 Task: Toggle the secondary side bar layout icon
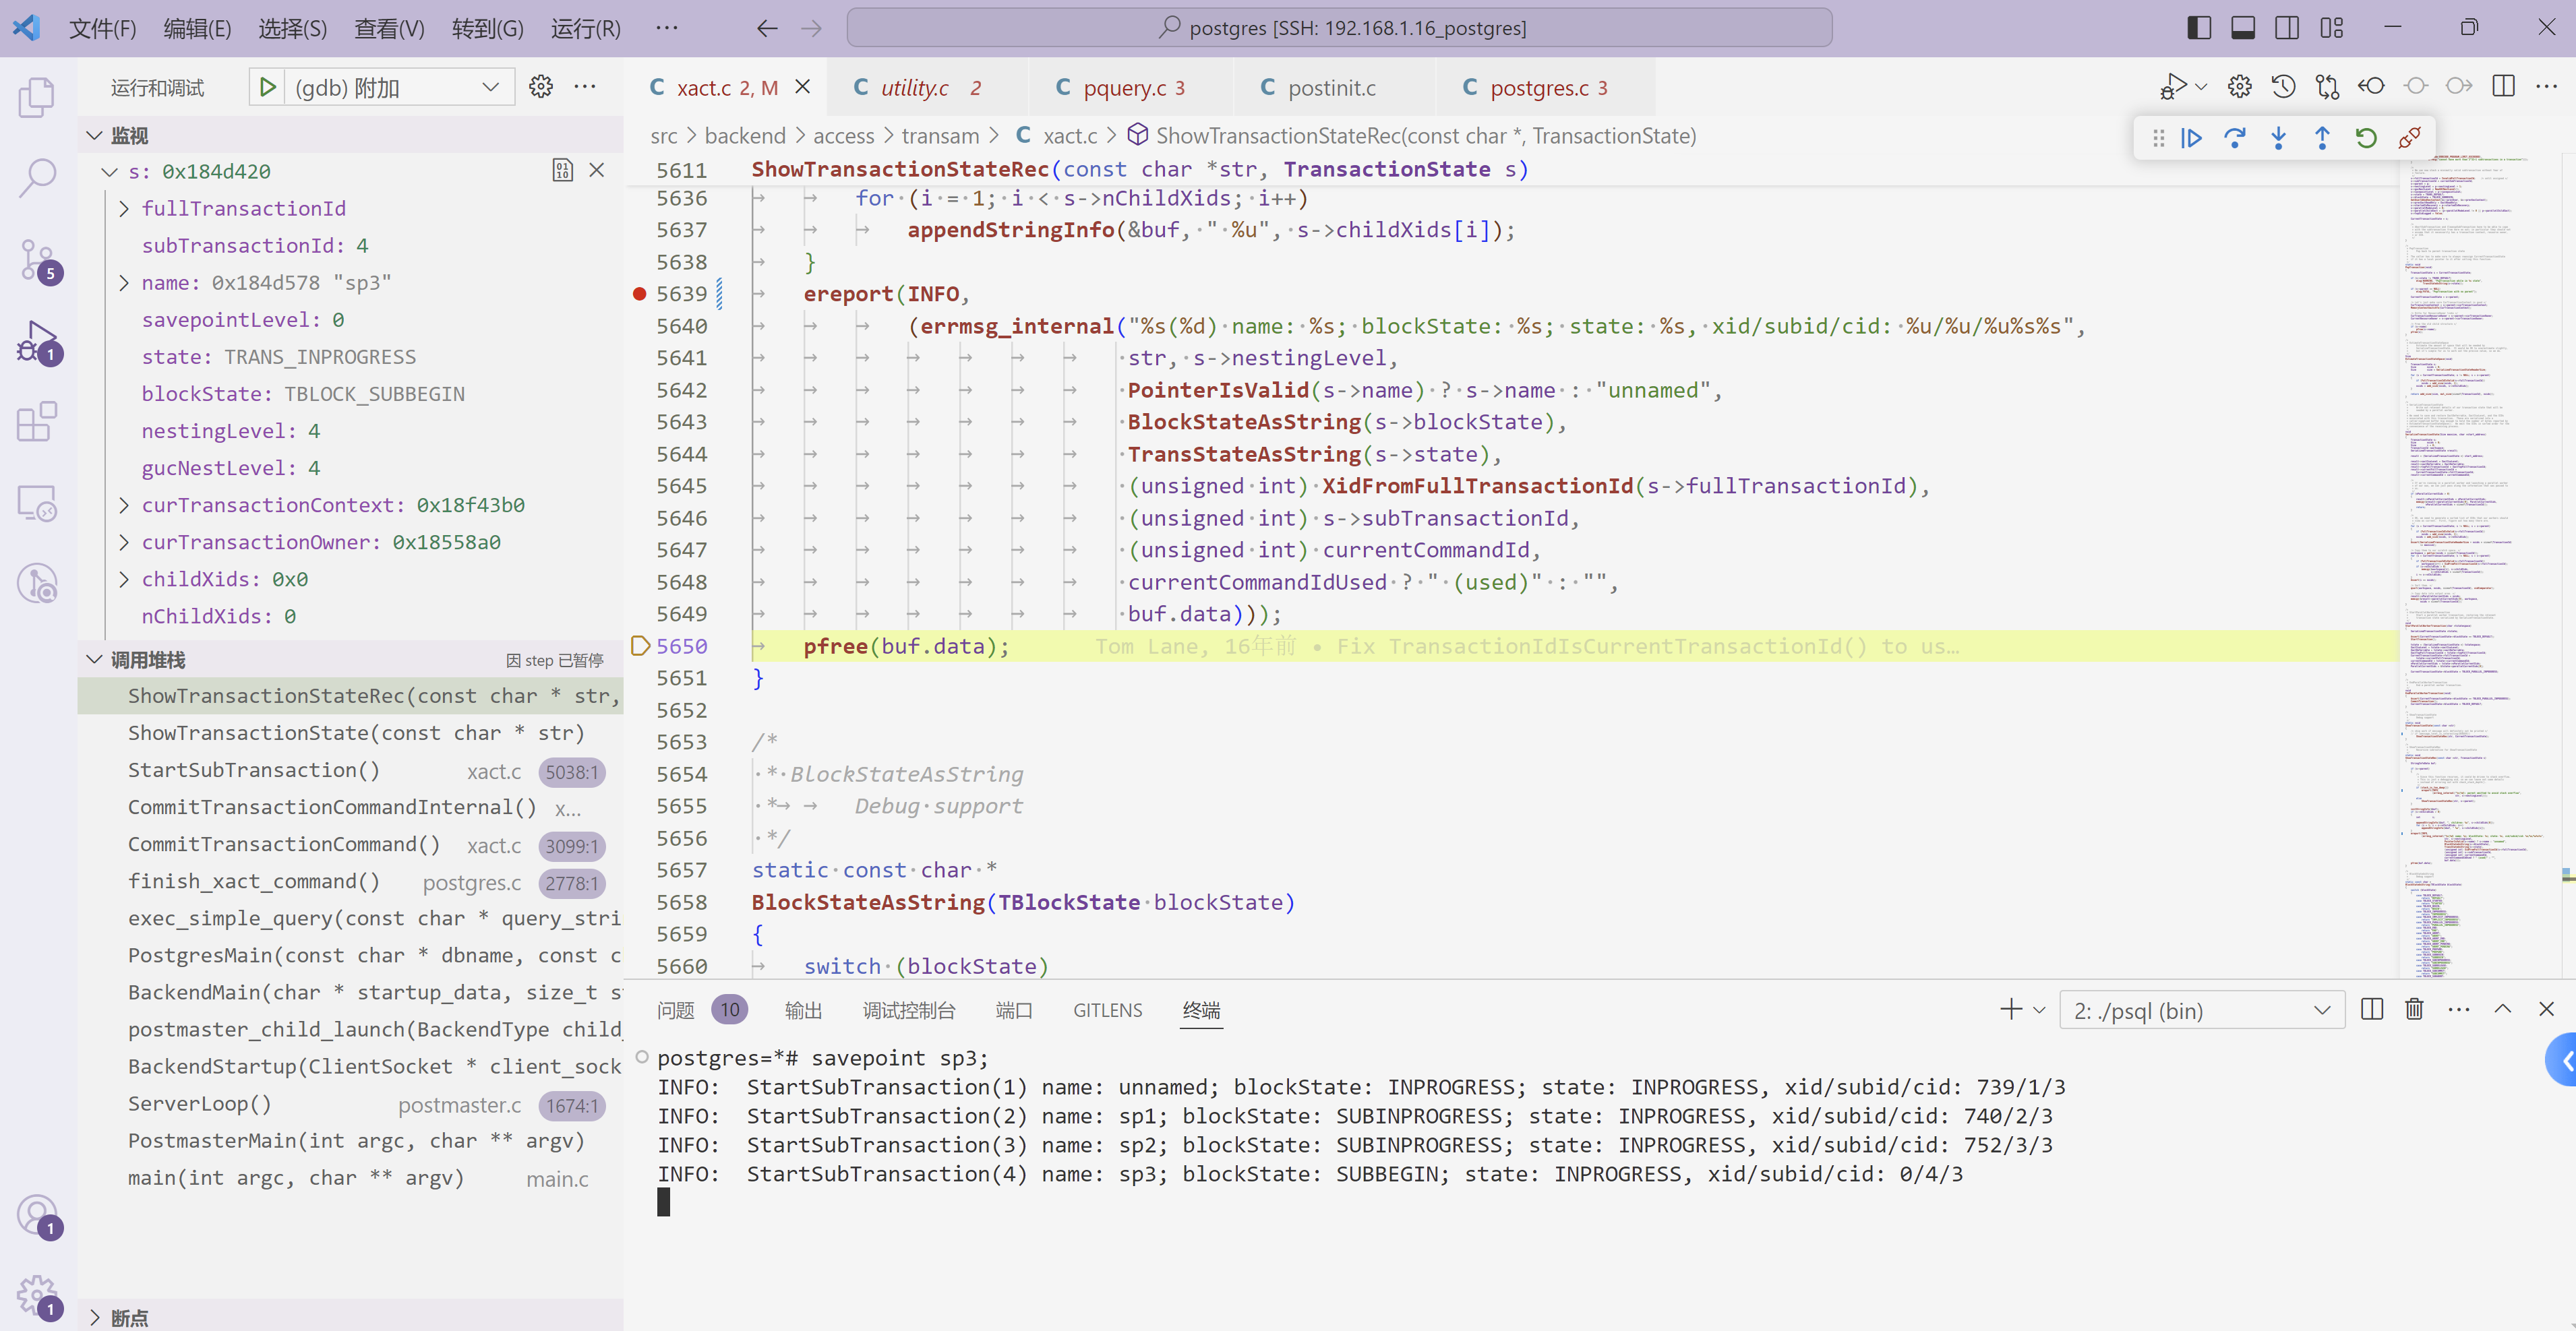tap(2287, 28)
